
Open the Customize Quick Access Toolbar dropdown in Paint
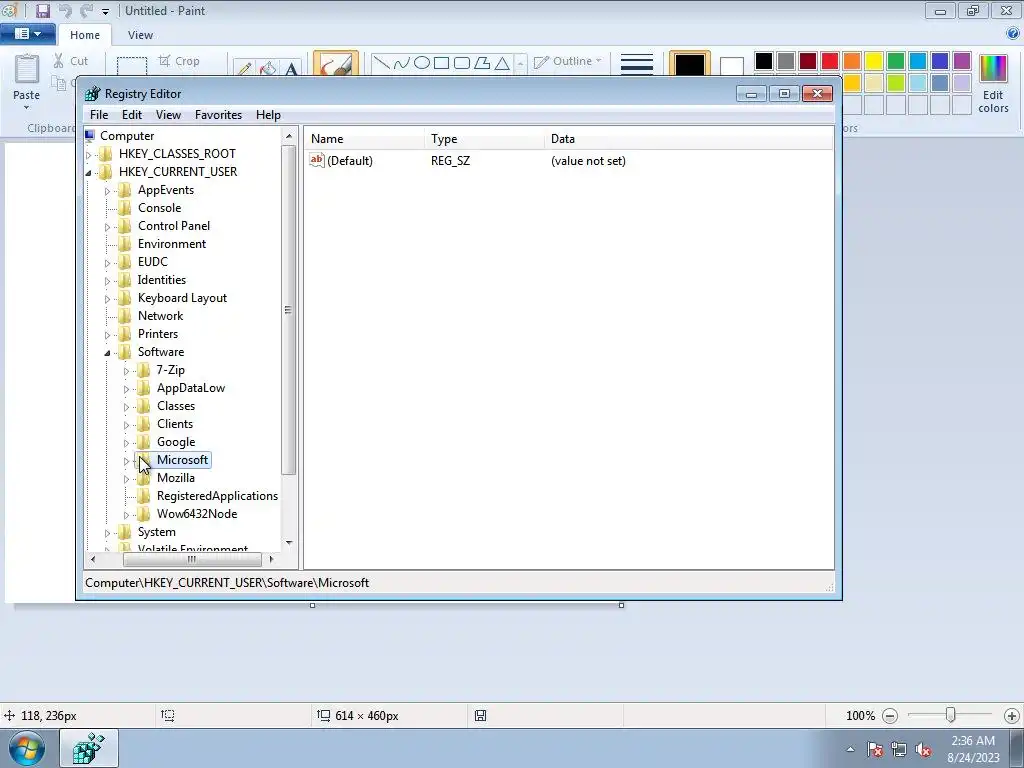(105, 12)
